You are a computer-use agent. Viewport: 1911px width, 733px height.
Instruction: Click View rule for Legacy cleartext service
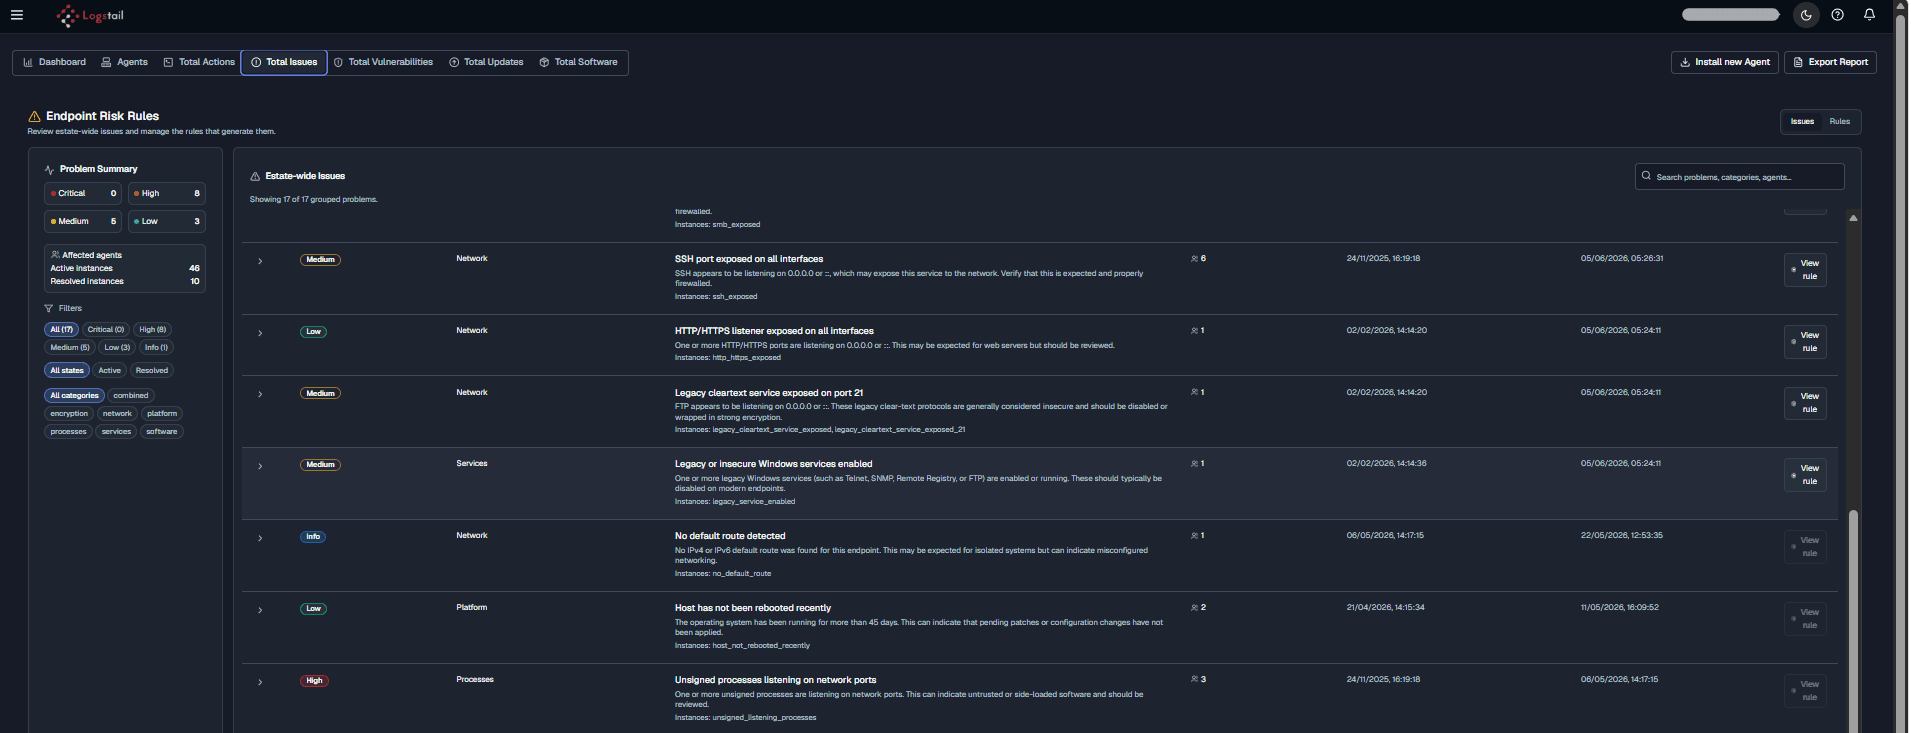[x=1806, y=403]
